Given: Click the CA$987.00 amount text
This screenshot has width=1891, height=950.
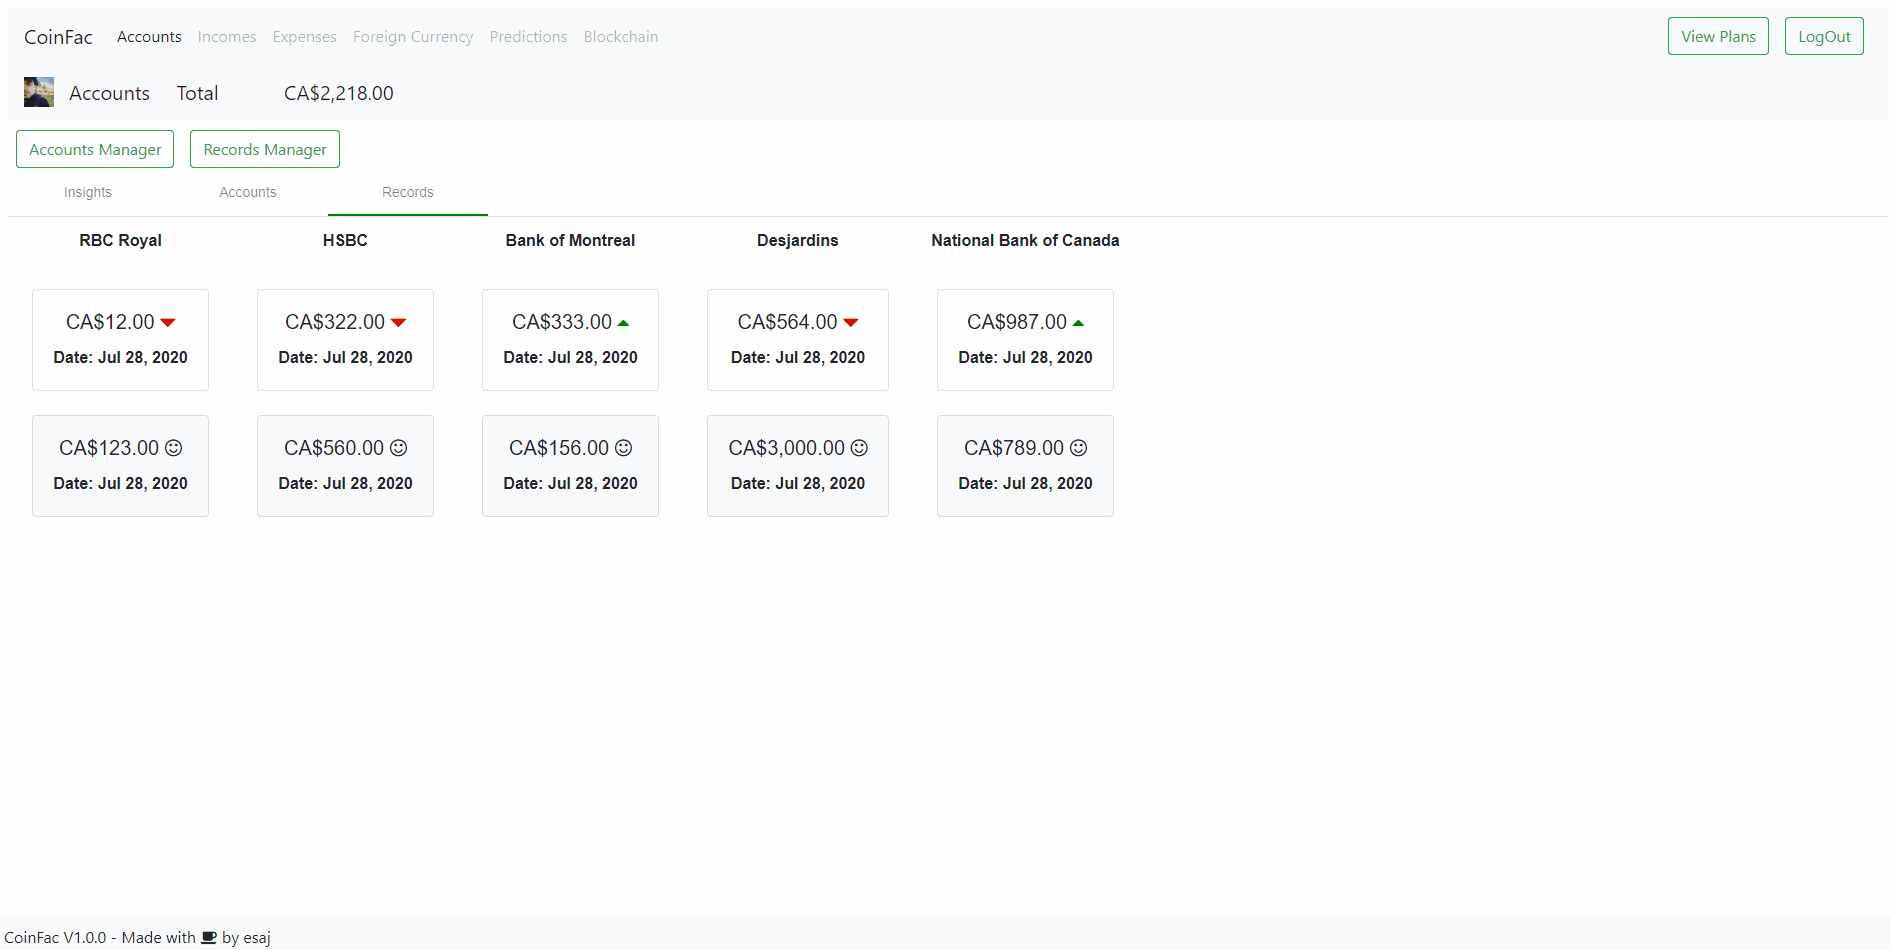Looking at the screenshot, I should coord(1017,322).
